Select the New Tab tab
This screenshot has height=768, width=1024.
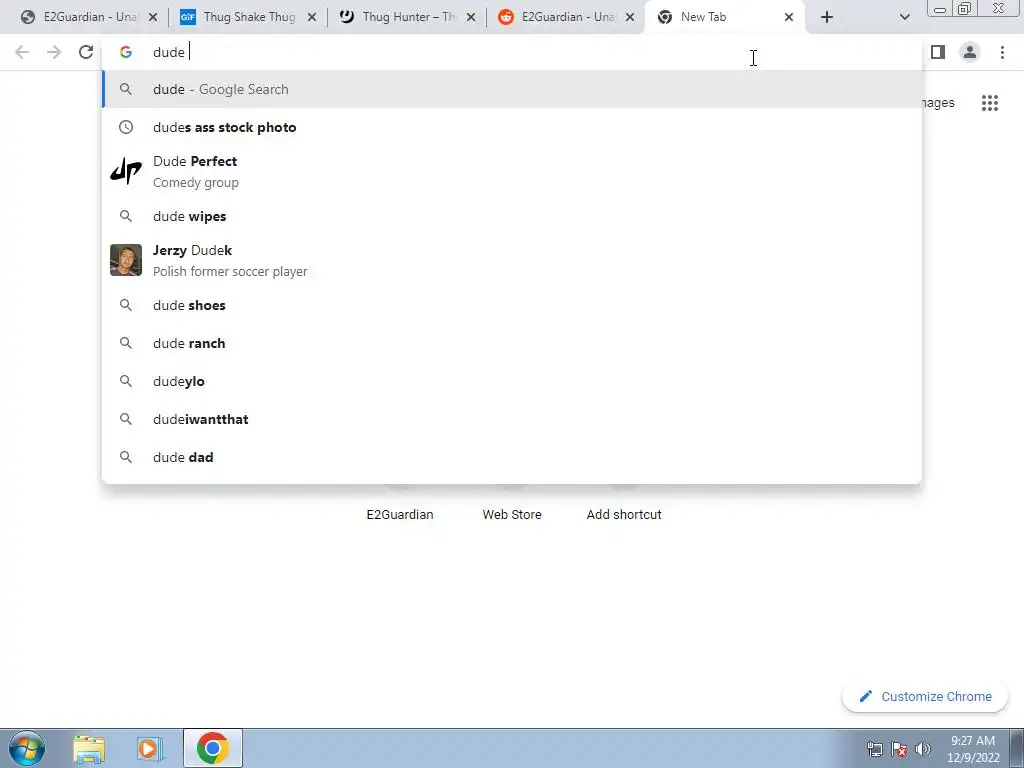[724, 17]
